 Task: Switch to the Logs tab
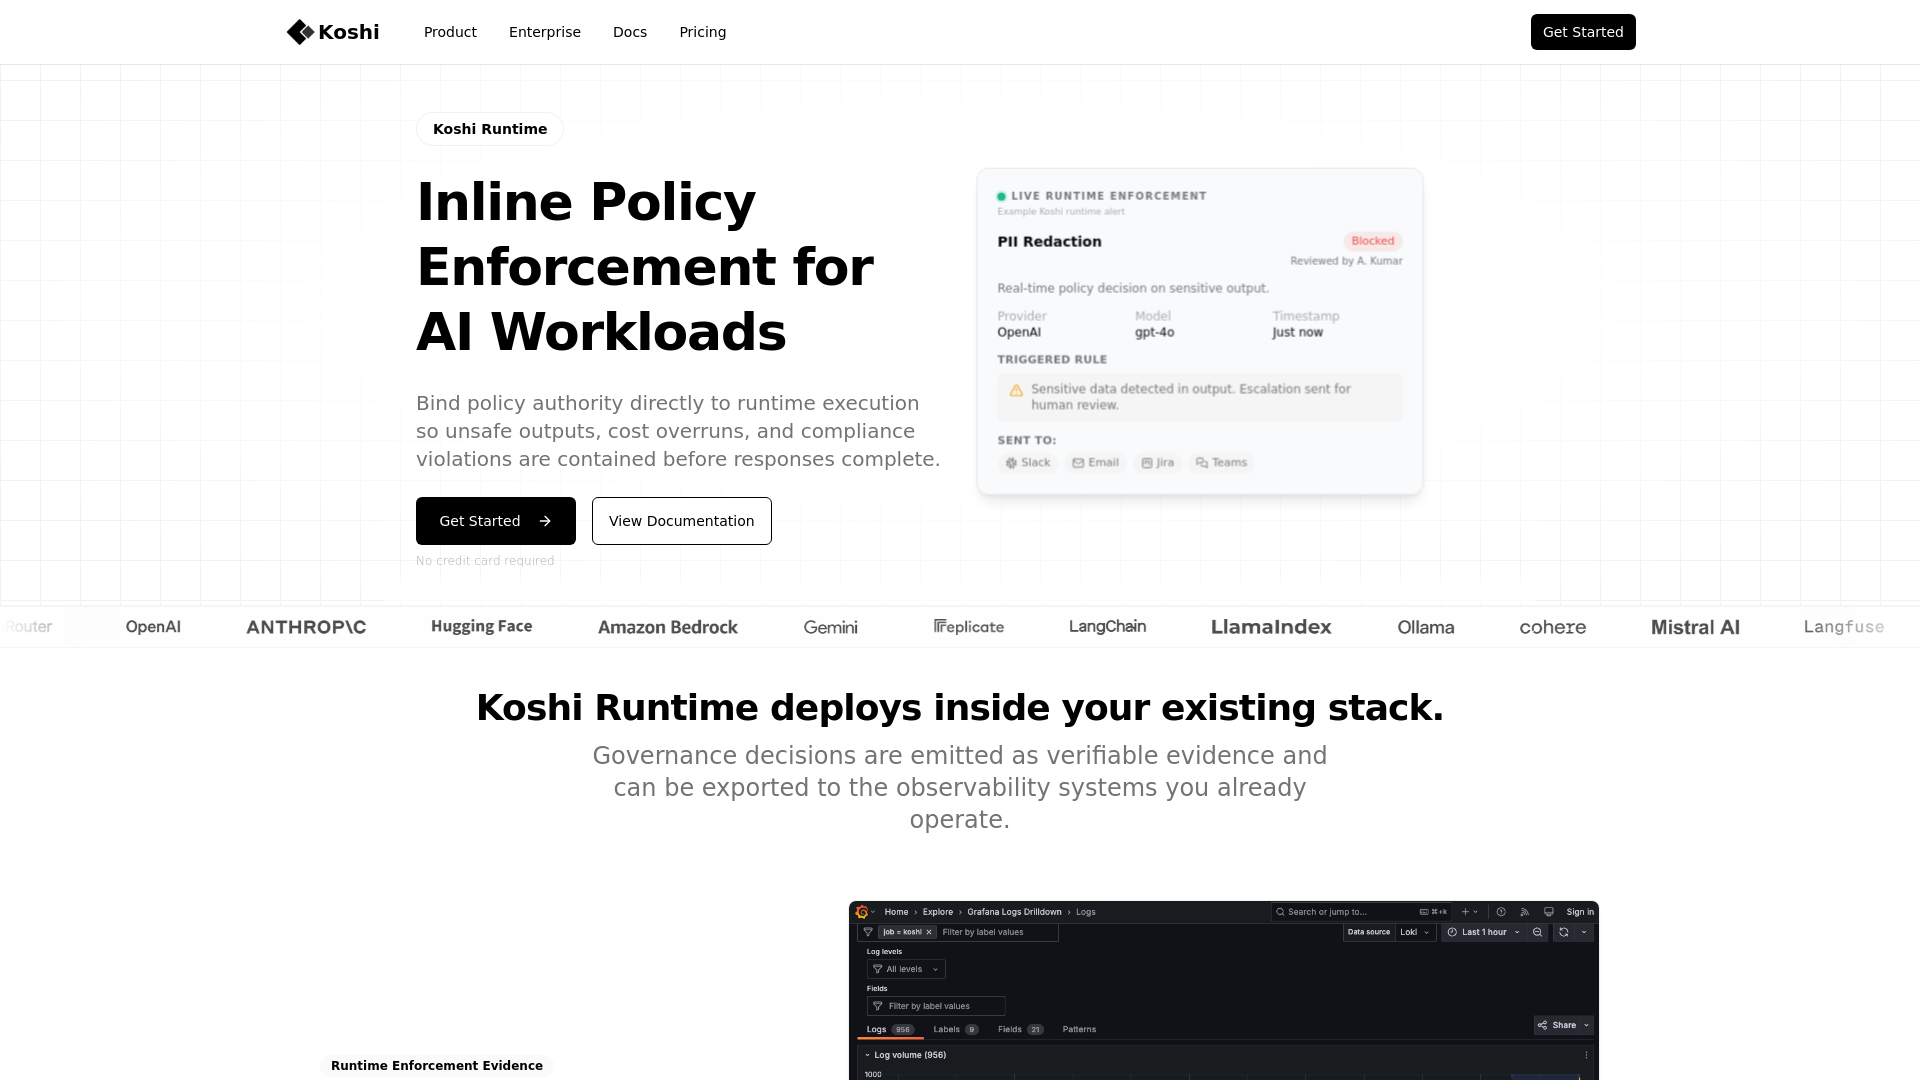(890, 1029)
